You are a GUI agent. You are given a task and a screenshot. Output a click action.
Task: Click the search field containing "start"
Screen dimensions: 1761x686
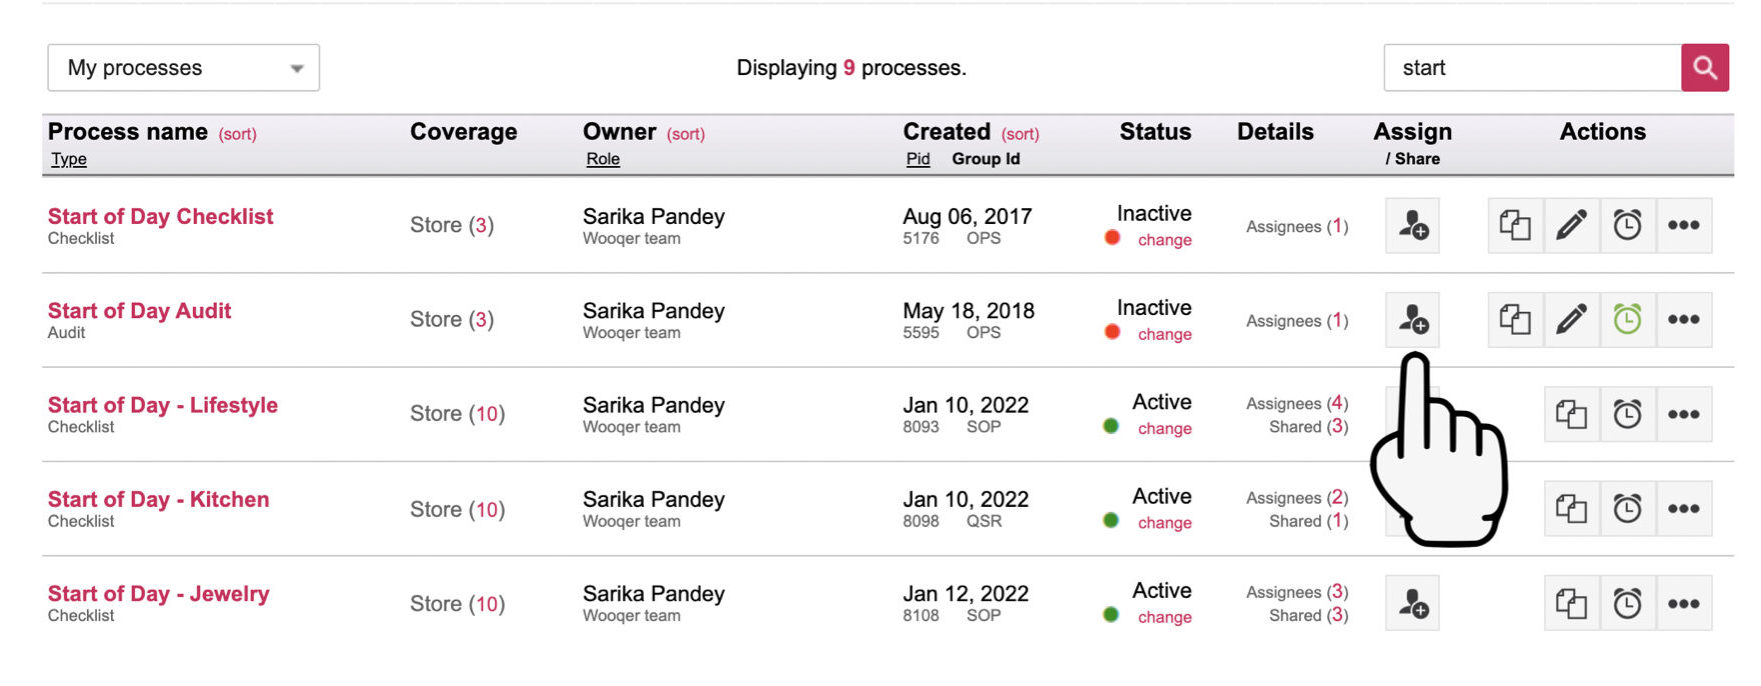point(1532,68)
